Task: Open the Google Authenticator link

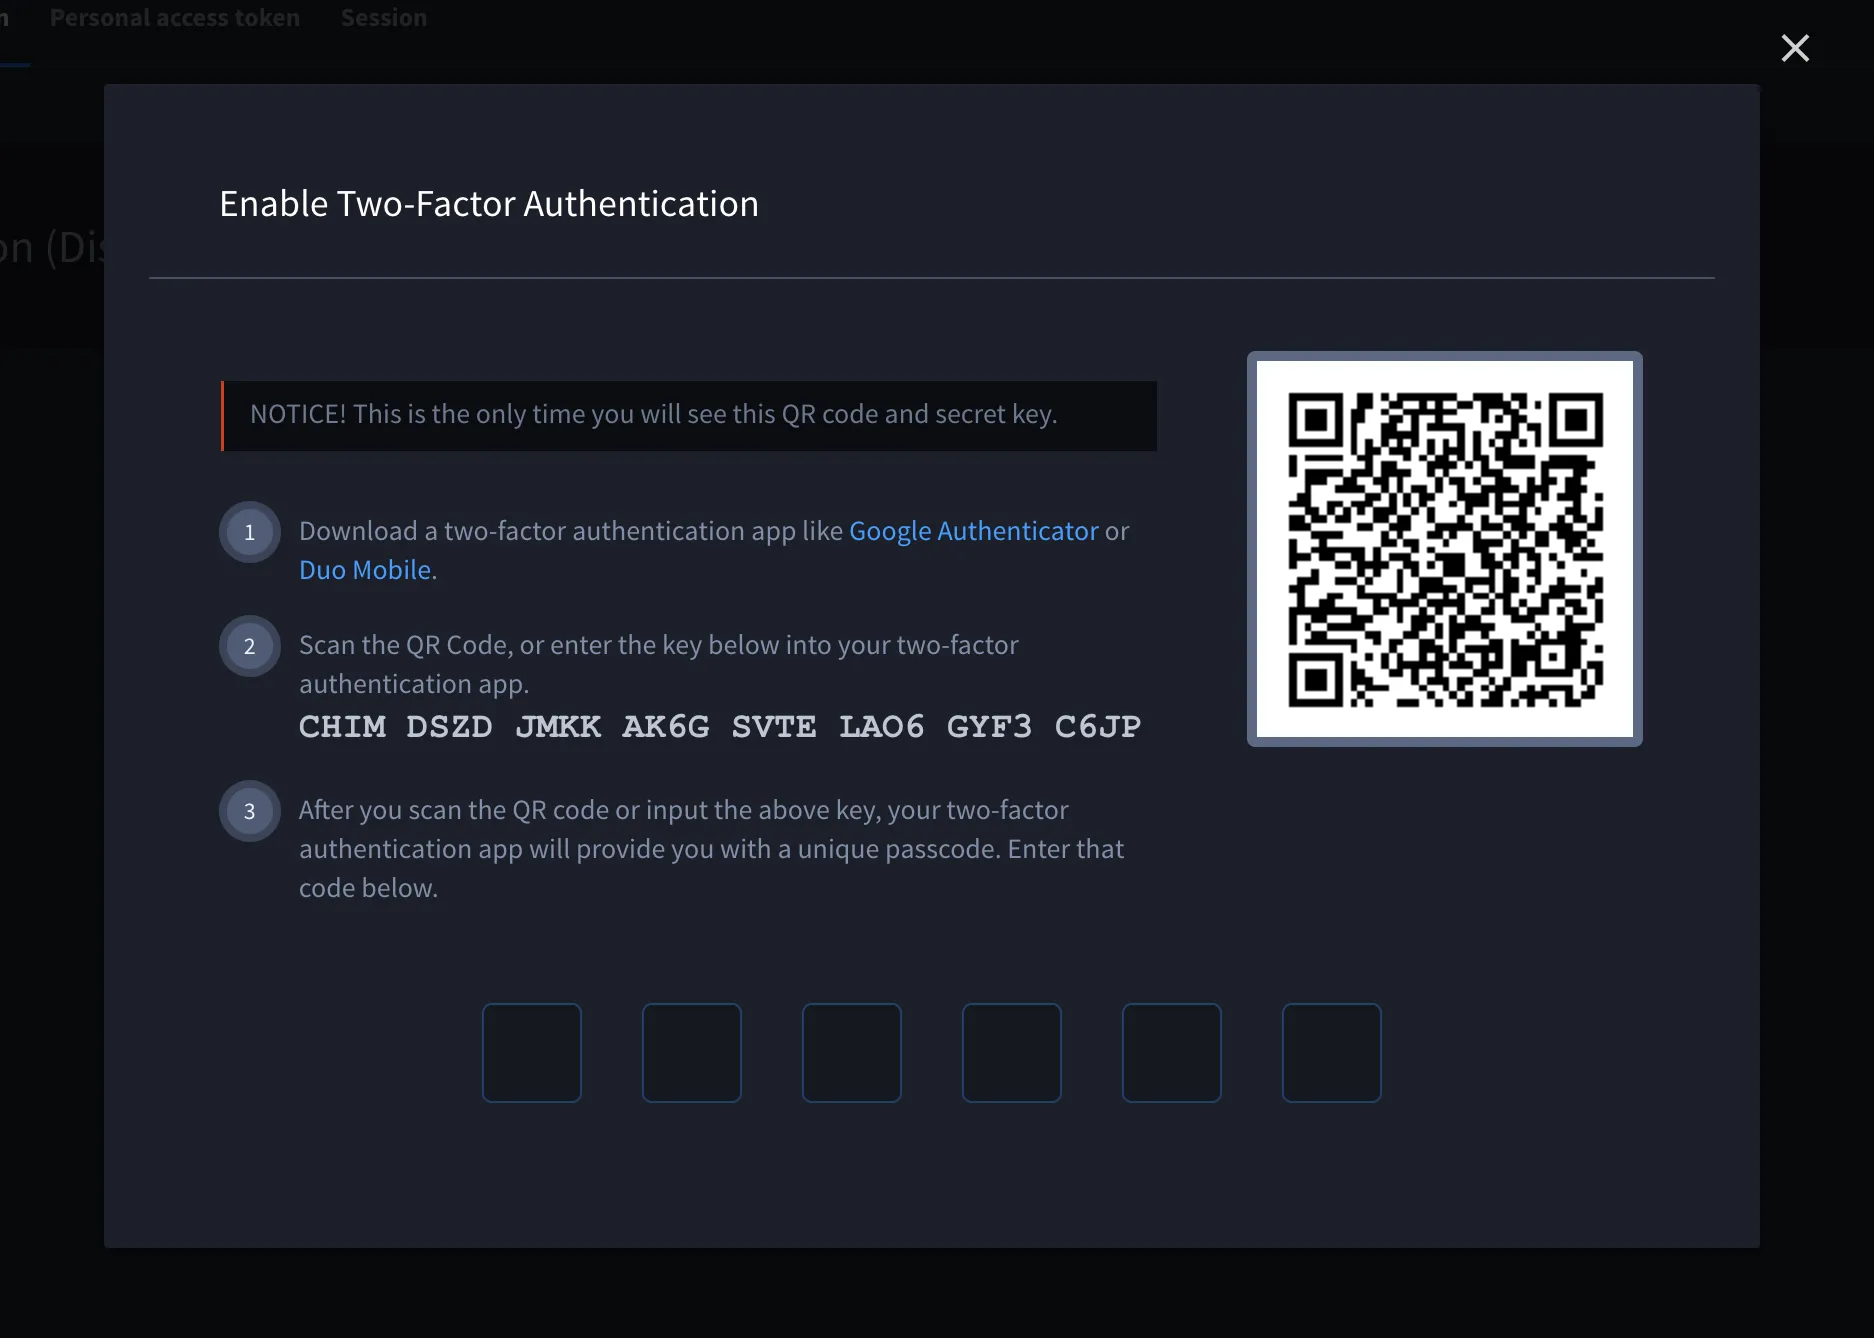Action: (x=973, y=531)
